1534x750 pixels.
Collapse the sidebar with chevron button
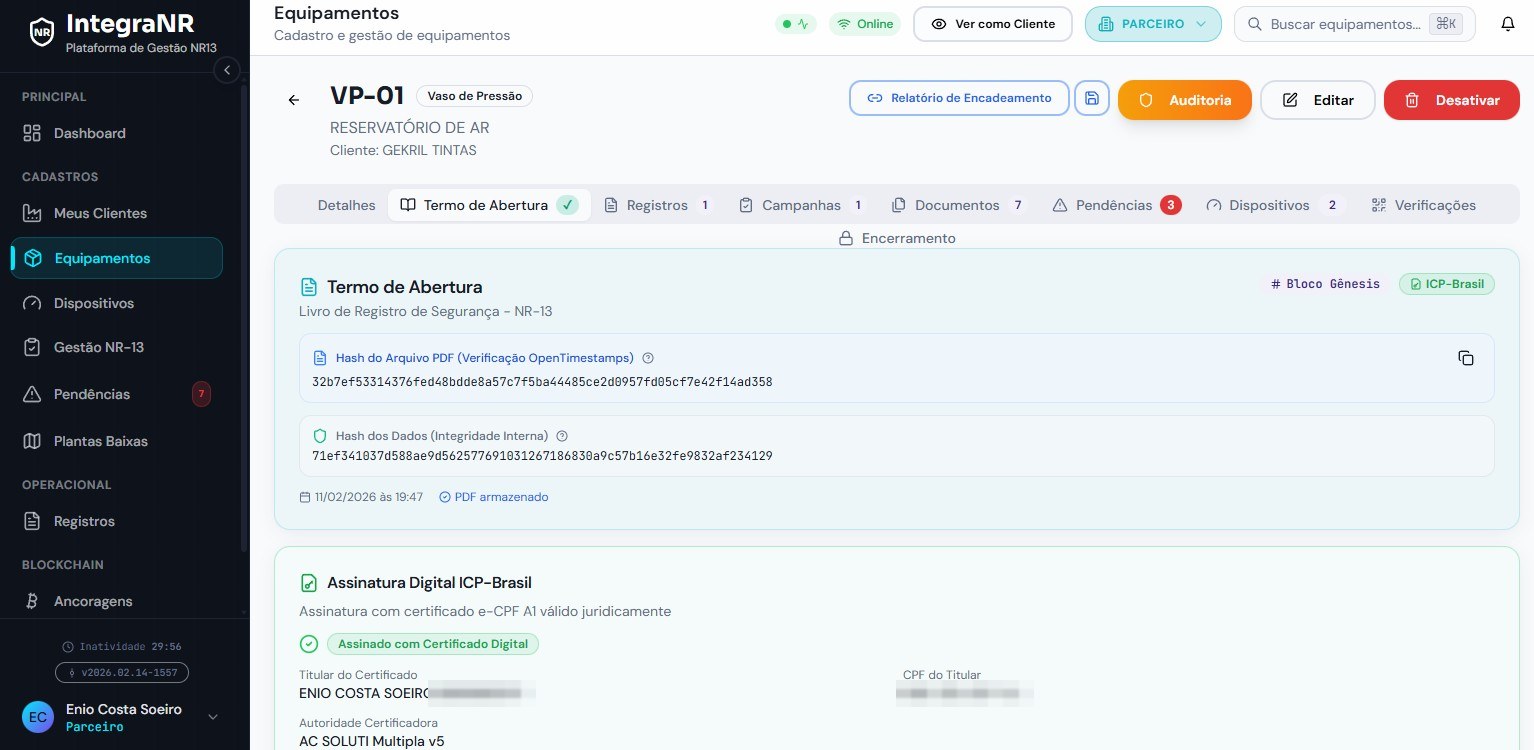[x=227, y=70]
